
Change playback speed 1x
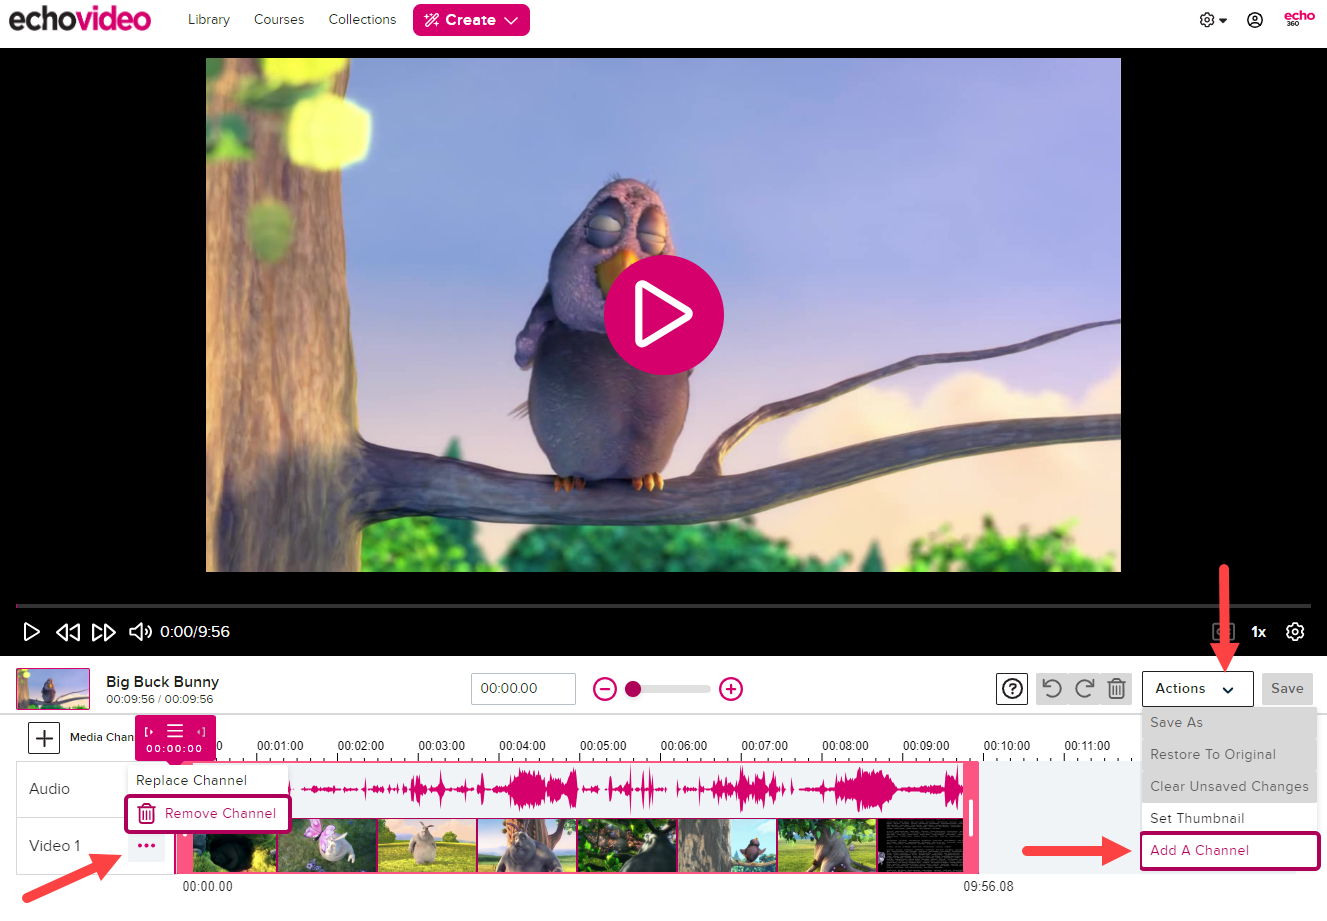(x=1259, y=632)
